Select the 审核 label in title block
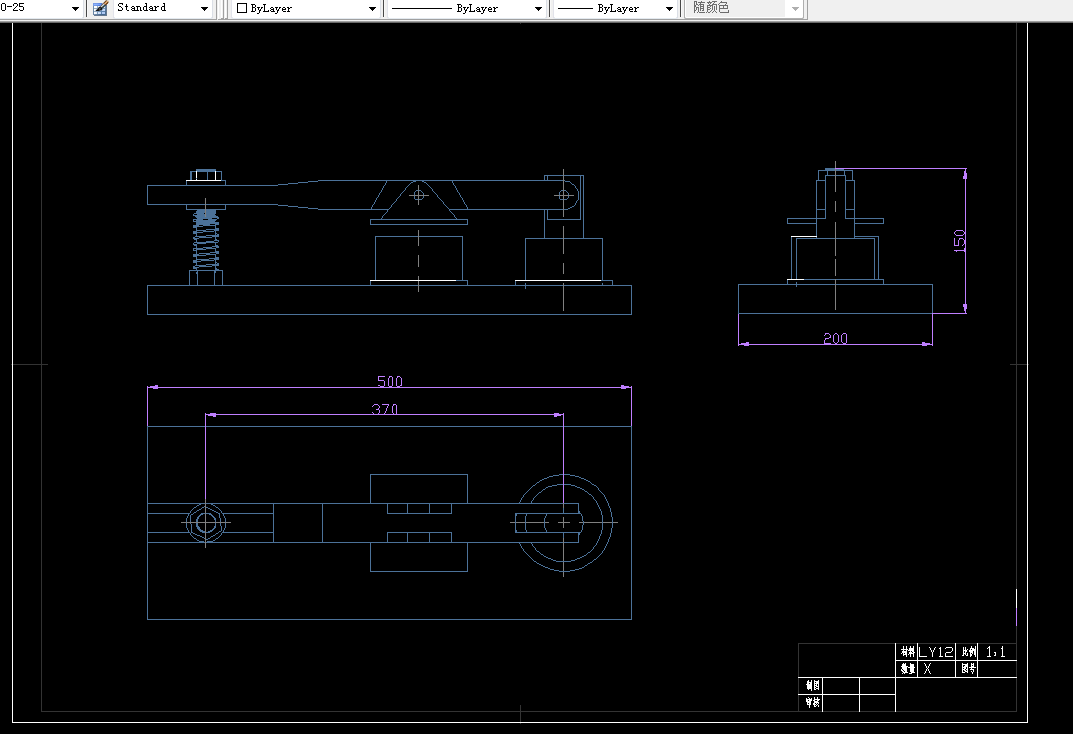Image resolution: width=1073 pixels, height=734 pixels. tap(812, 703)
